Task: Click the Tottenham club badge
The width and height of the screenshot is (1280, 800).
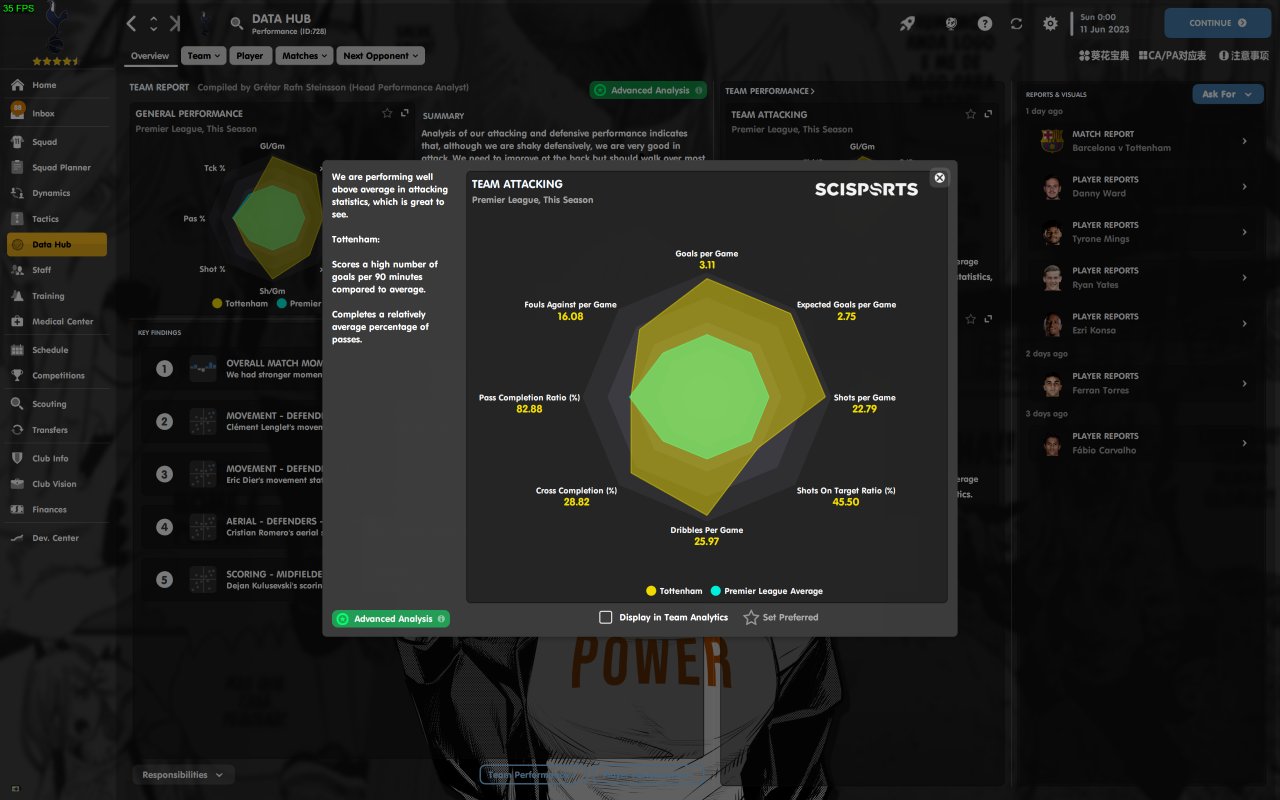Action: [x=56, y=25]
